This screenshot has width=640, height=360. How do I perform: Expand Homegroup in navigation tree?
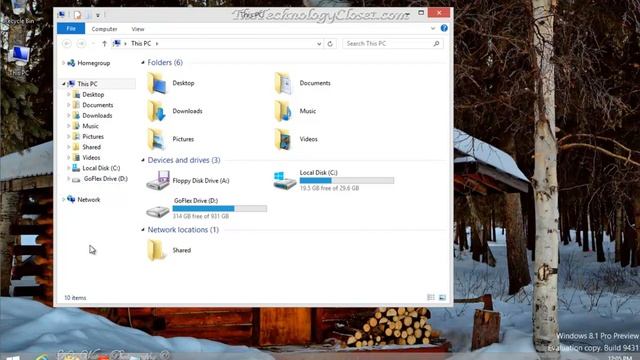point(64,63)
